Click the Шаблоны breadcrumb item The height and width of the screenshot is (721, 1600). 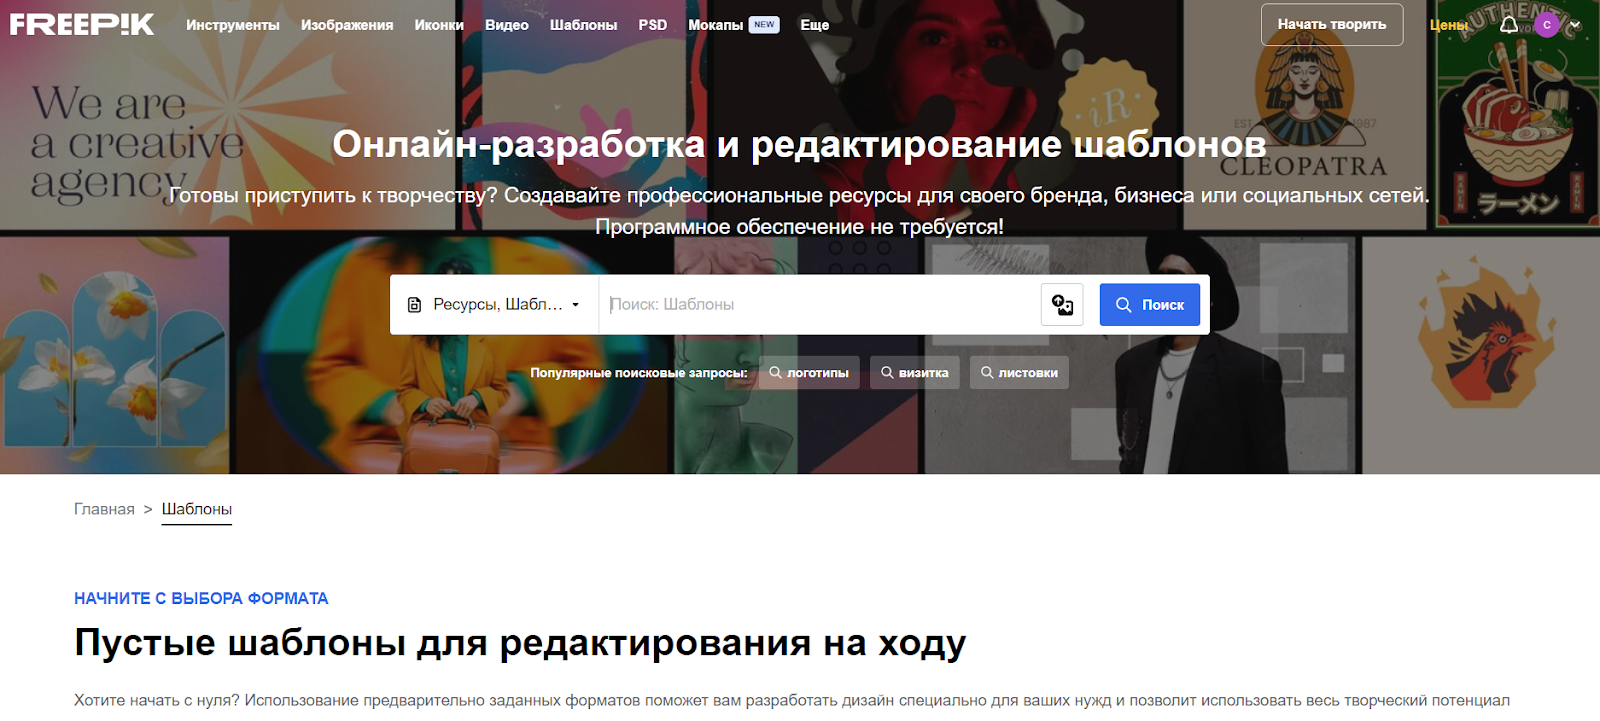tap(197, 509)
